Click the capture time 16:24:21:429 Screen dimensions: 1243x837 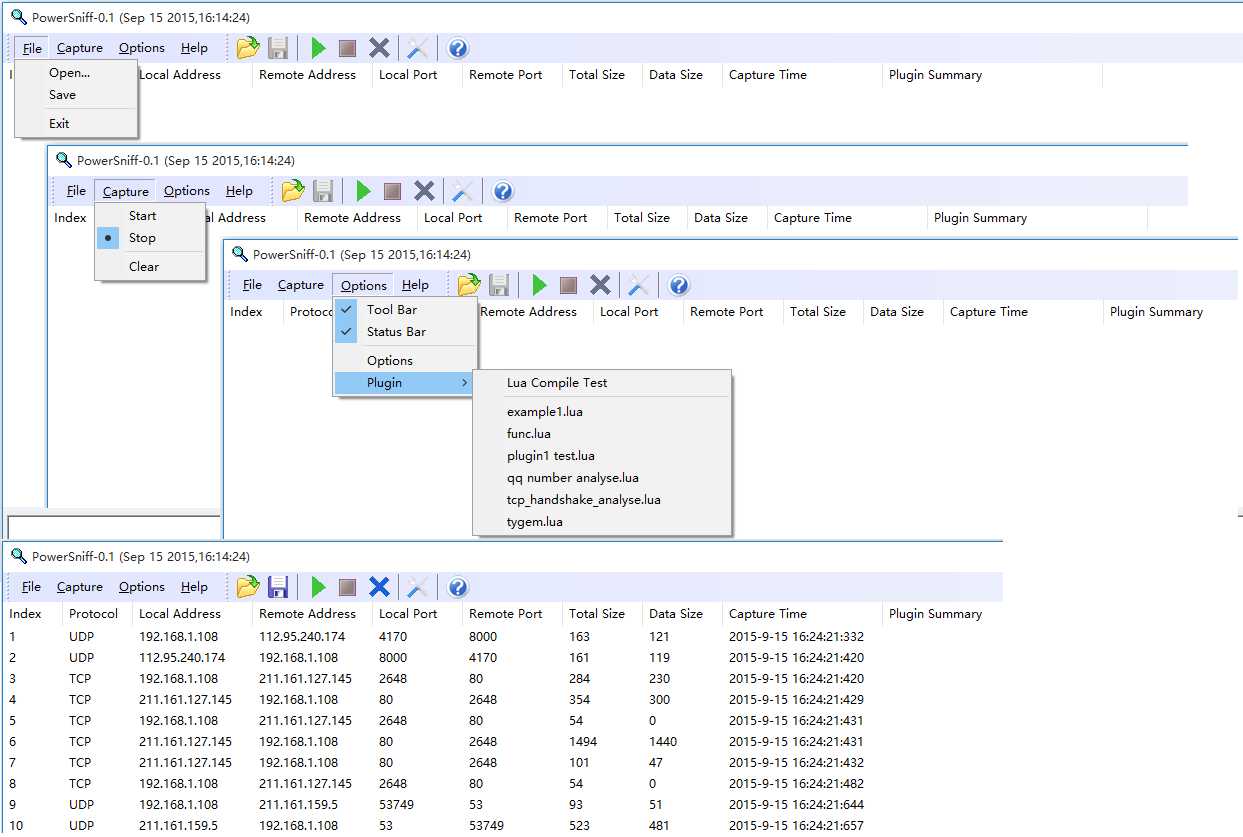click(x=796, y=700)
